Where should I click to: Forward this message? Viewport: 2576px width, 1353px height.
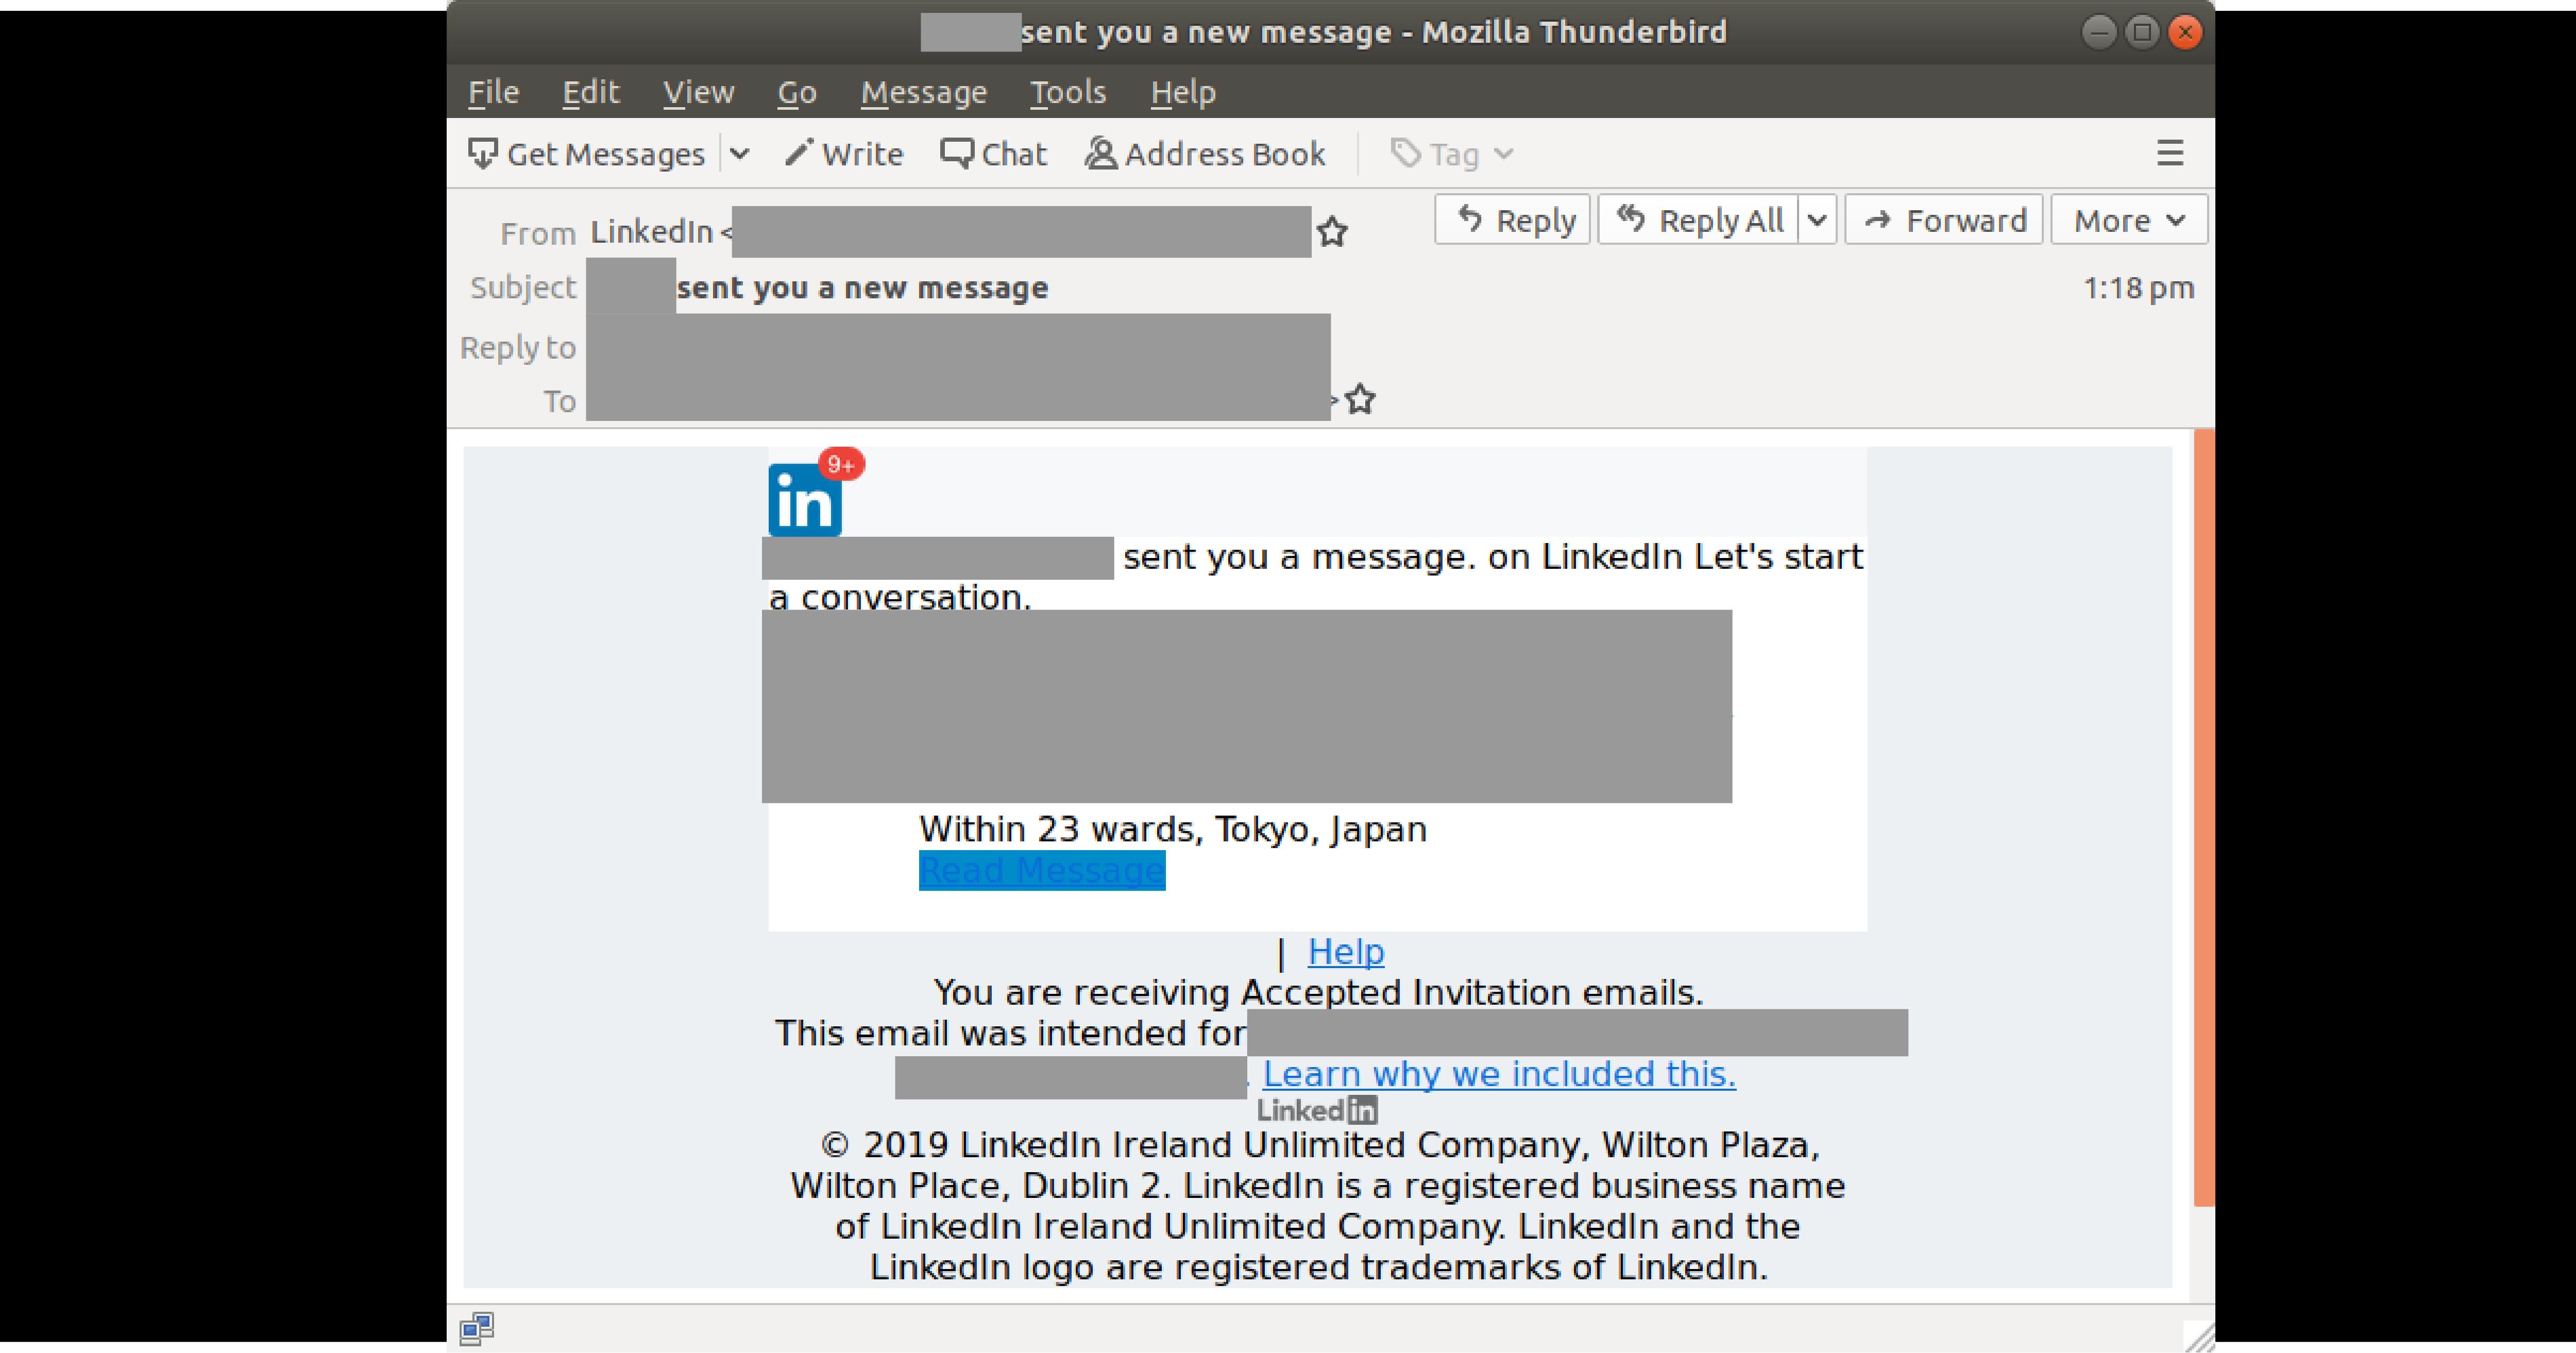[x=1943, y=220]
